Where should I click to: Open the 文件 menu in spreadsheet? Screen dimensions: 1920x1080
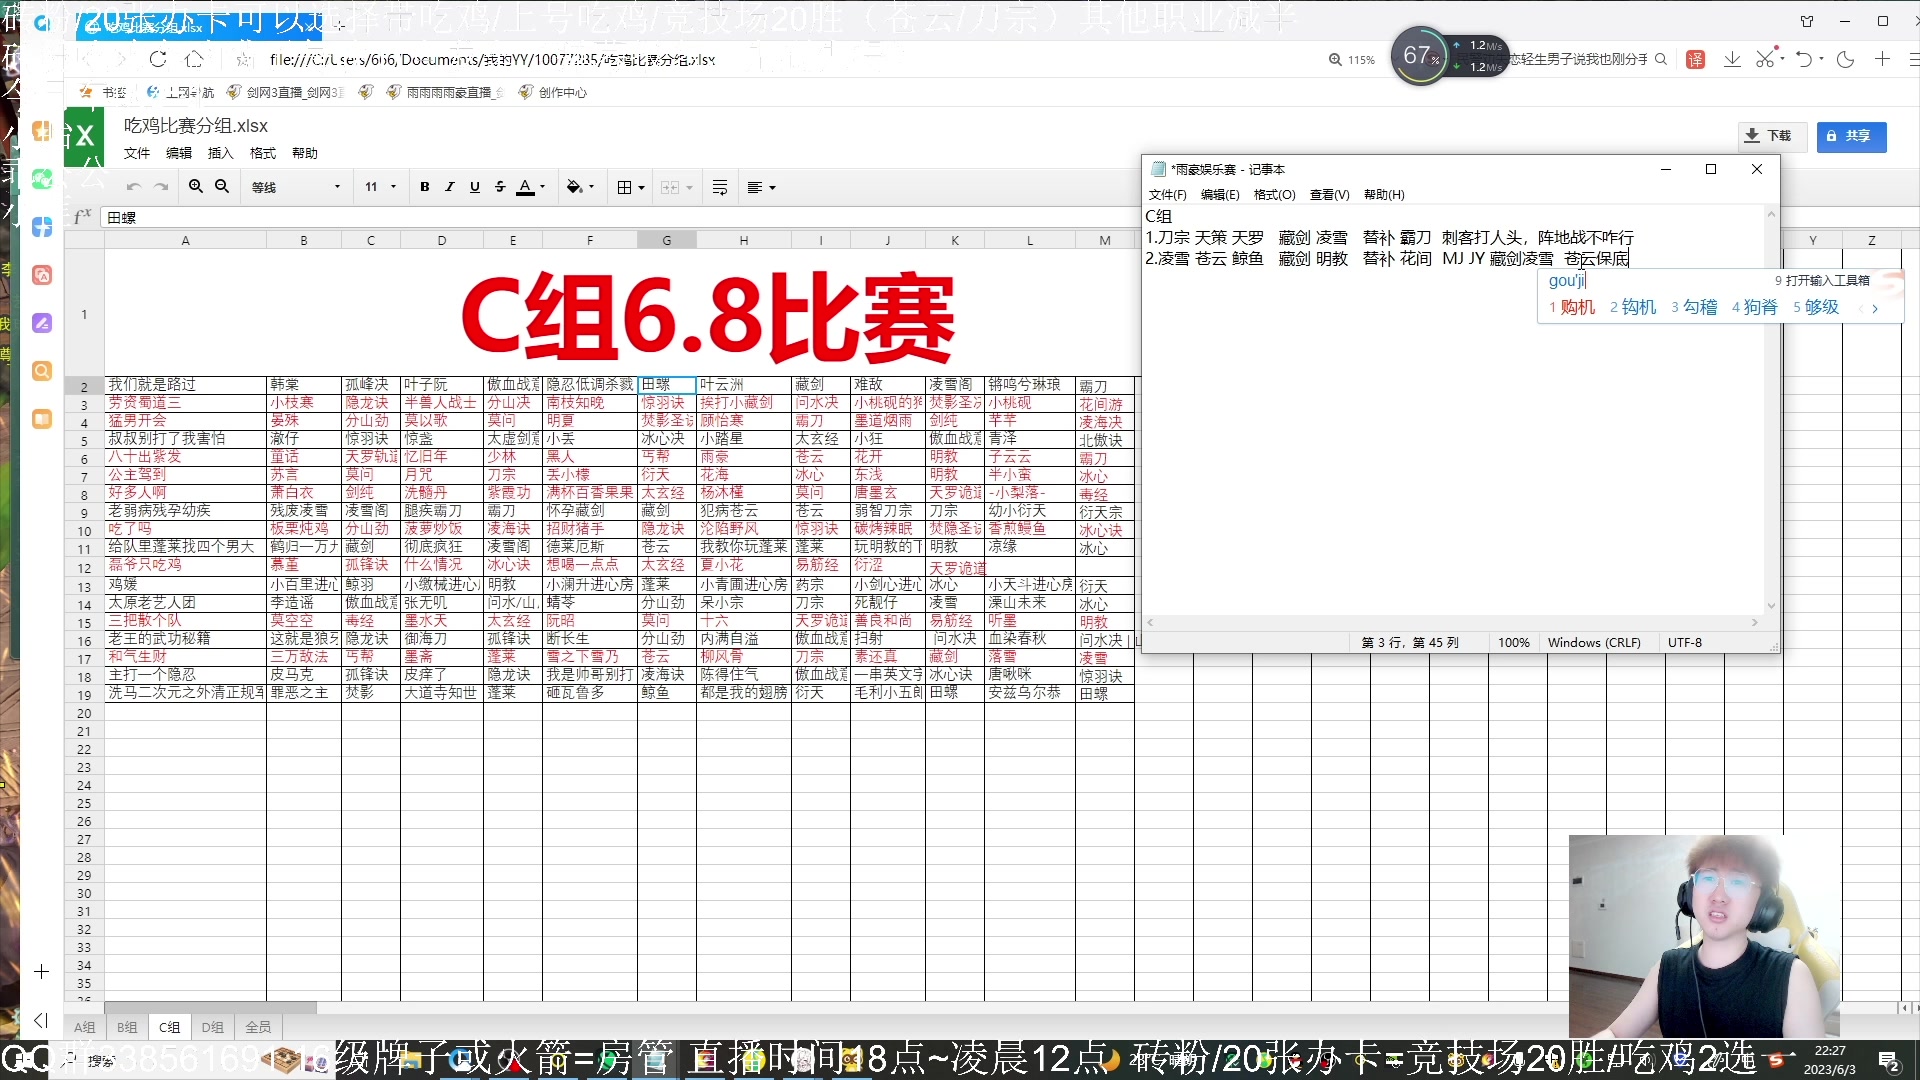coord(136,153)
